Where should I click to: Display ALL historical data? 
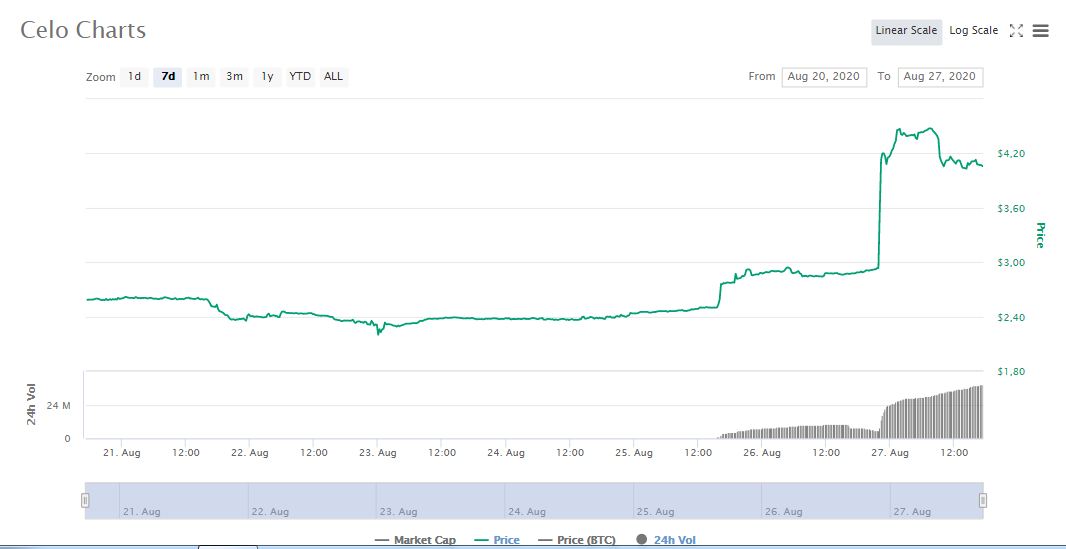point(333,77)
